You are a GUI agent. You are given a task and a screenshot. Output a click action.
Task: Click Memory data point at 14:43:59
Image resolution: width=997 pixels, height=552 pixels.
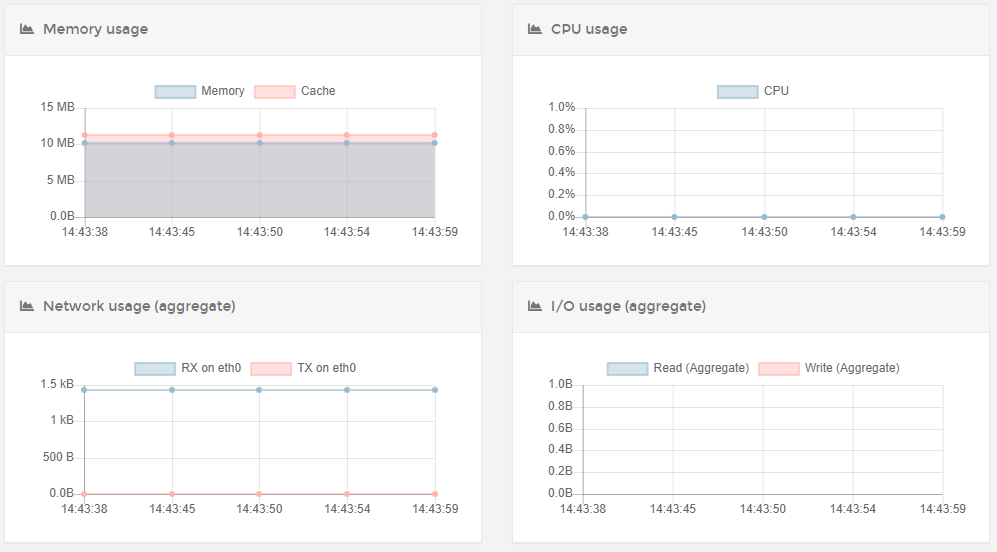pyautogui.click(x=435, y=143)
